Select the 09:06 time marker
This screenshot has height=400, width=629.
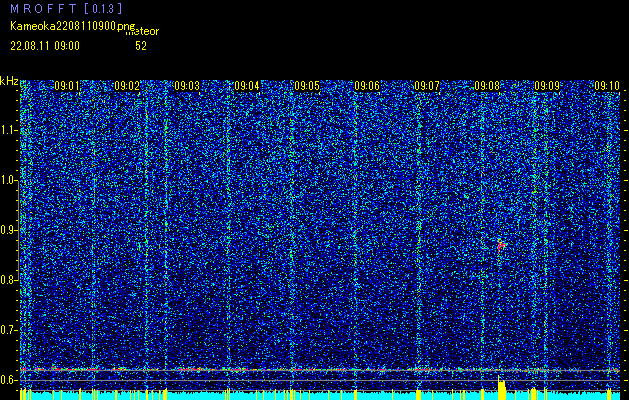pos(367,85)
